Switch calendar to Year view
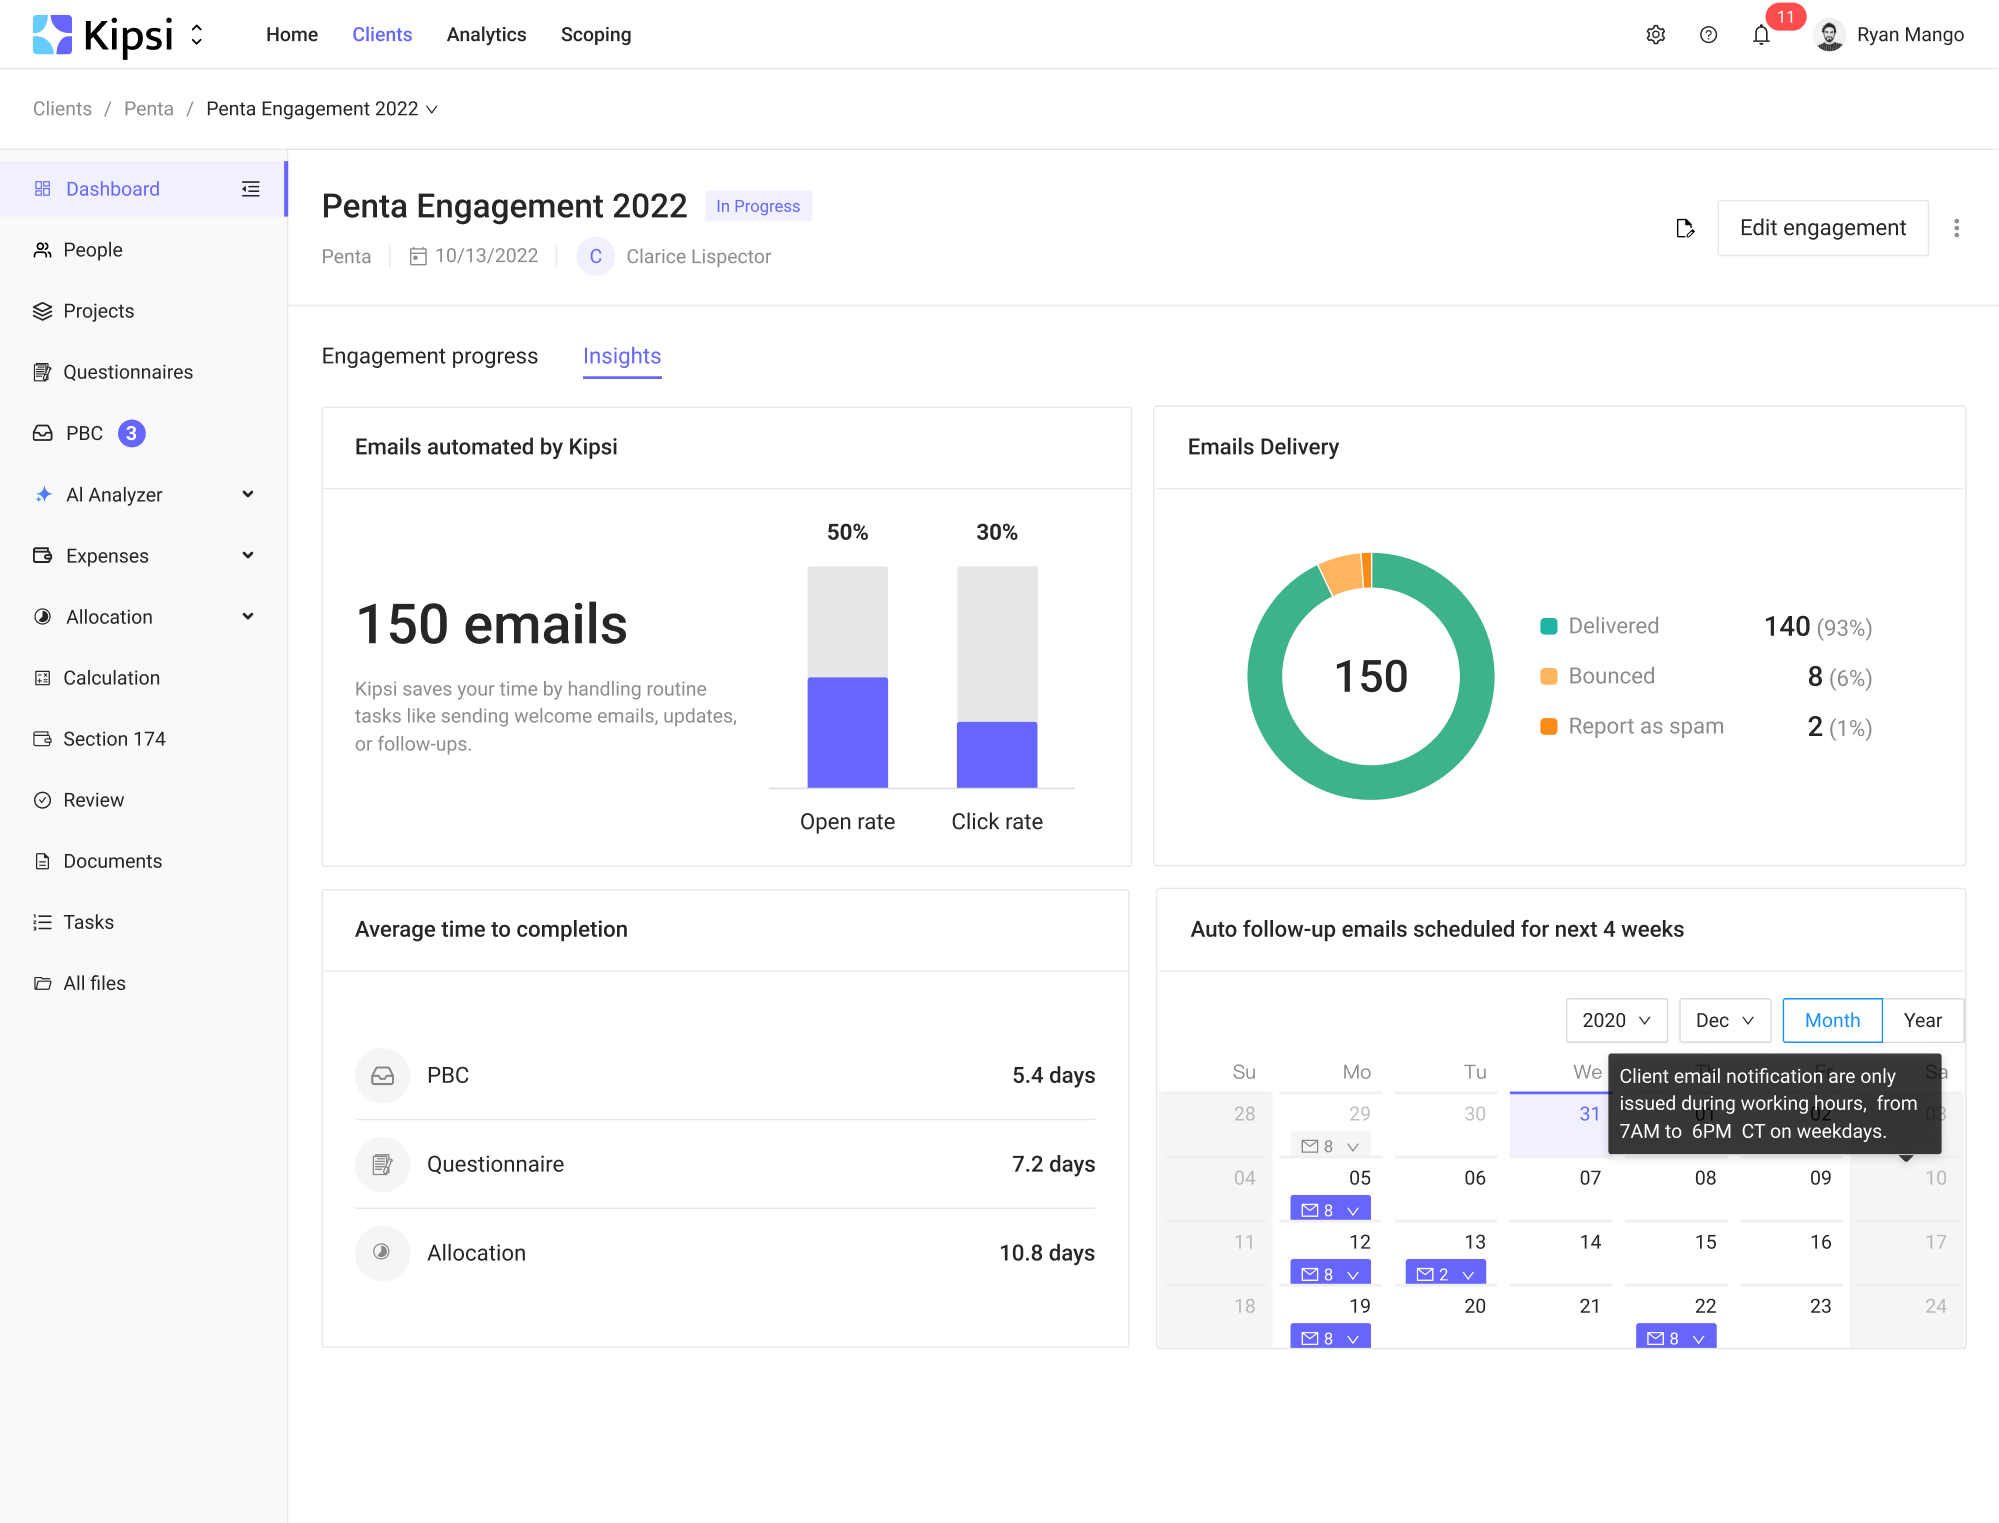Screen dimensions: 1999x1523 (1922, 1020)
